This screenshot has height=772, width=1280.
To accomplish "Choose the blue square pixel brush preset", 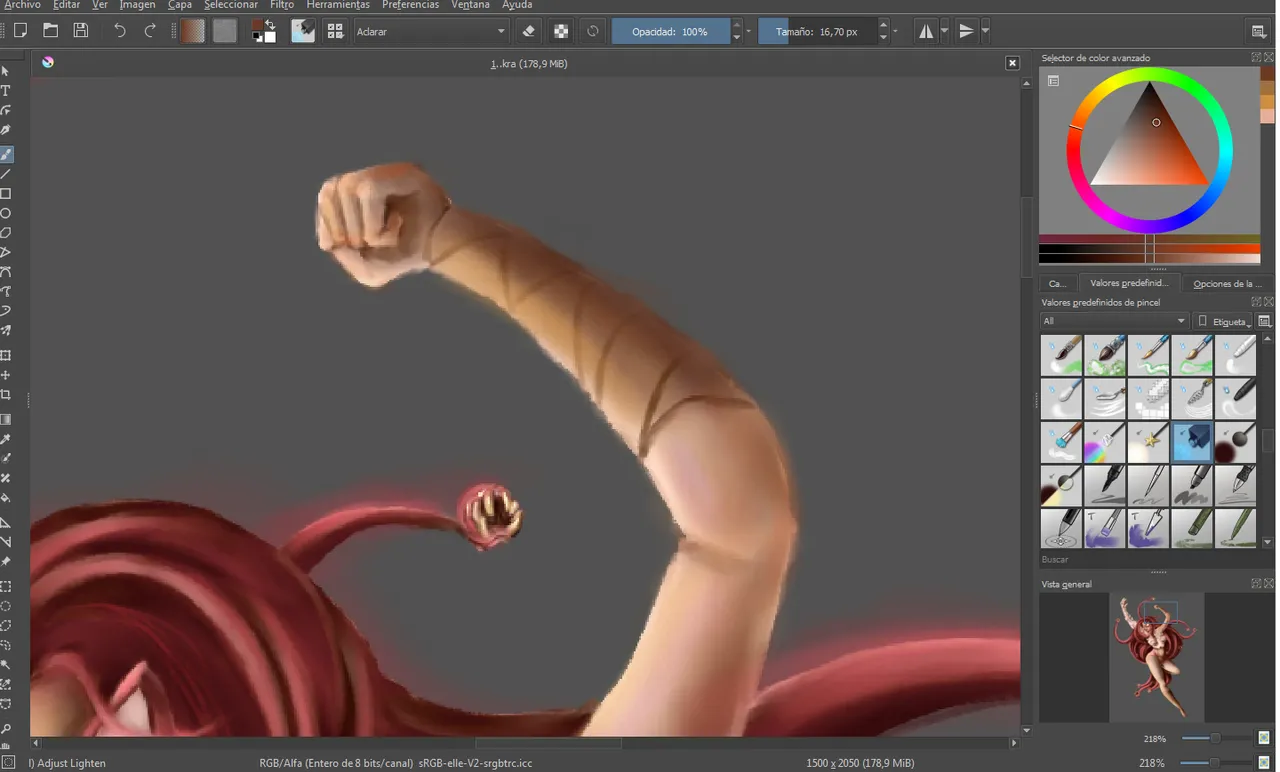I will tap(1192, 442).
